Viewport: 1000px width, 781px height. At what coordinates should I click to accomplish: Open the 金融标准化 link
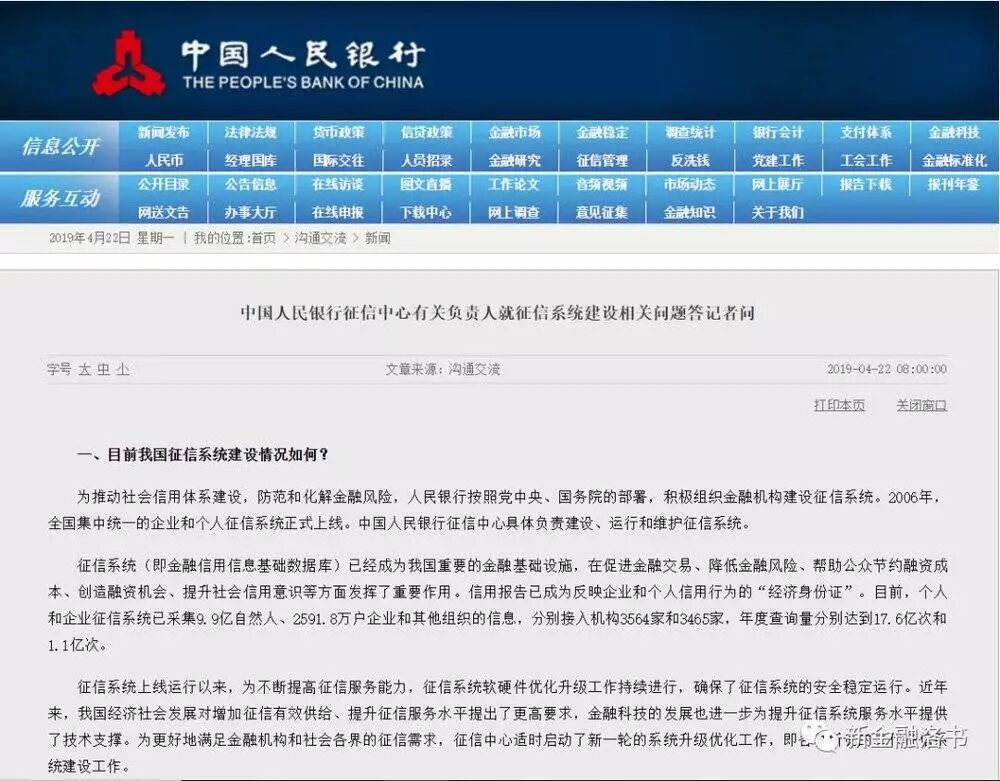tap(953, 160)
